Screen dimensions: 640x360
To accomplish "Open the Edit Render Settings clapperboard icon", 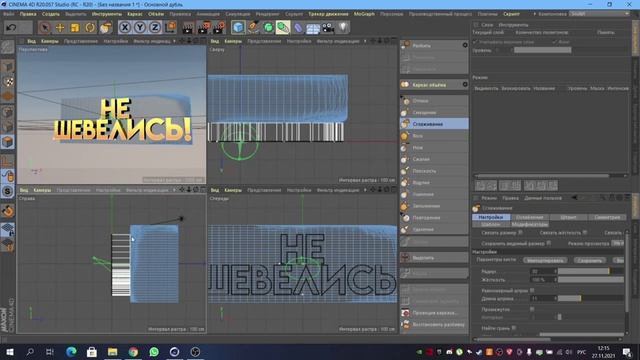I will pos(219,28).
